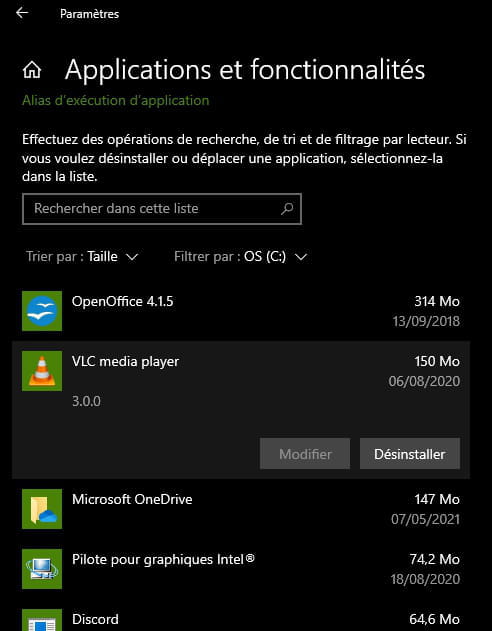Select the OpenOffice 4.1.5 list entry
Viewport: 492px width, 631px height.
coord(241,311)
